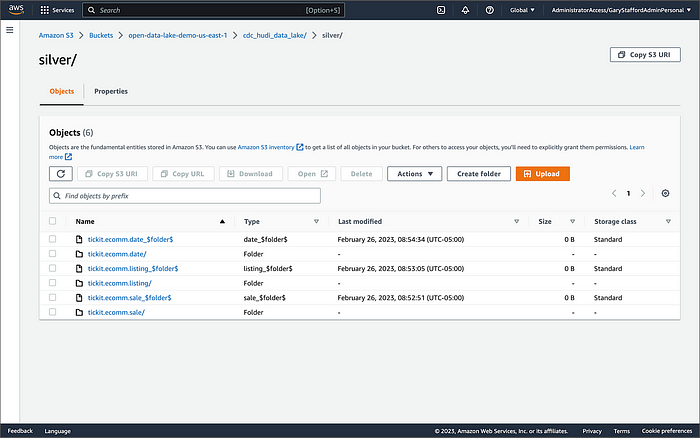Open the tickit.ecomm.date/ folder link
The image size is (700, 438).
[x=117, y=254]
